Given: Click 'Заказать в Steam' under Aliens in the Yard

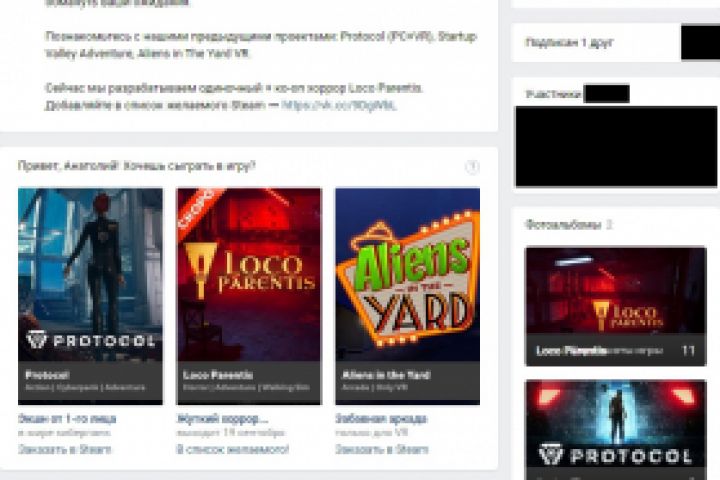Looking at the screenshot, I should (382, 449).
